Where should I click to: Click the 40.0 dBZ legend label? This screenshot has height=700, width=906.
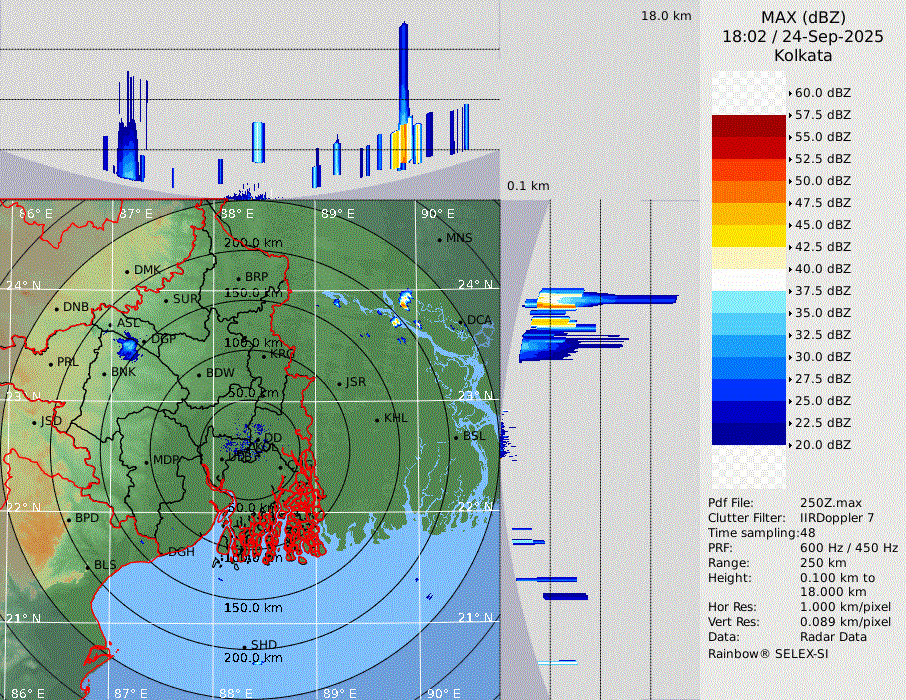pyautogui.click(x=823, y=269)
